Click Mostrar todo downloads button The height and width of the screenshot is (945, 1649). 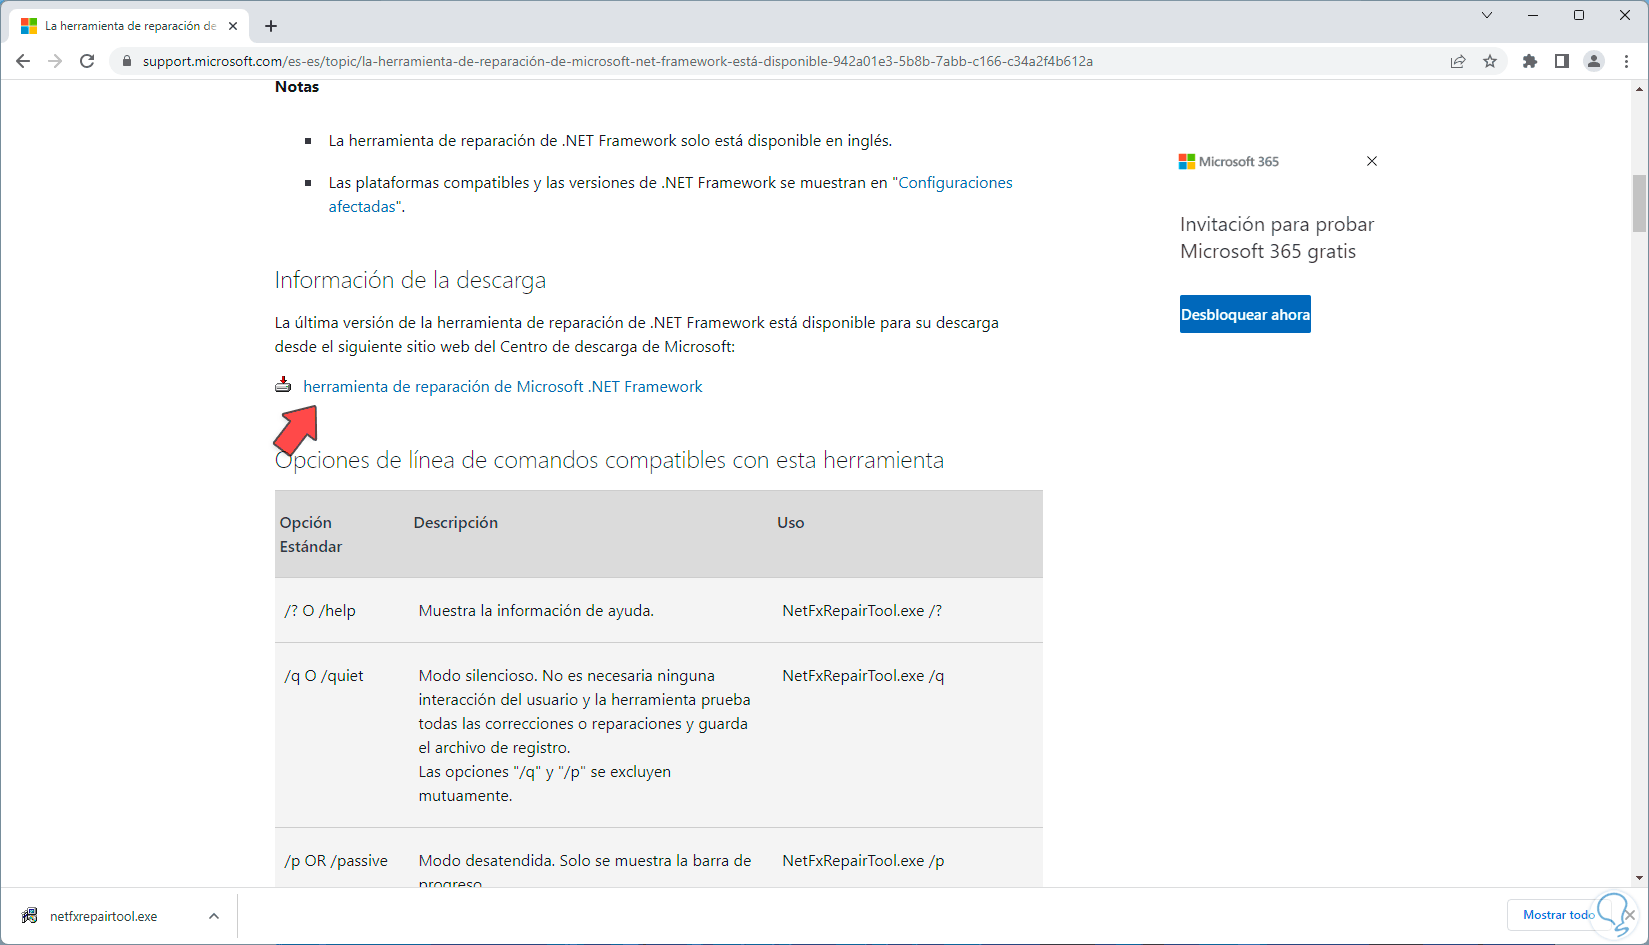1558,915
